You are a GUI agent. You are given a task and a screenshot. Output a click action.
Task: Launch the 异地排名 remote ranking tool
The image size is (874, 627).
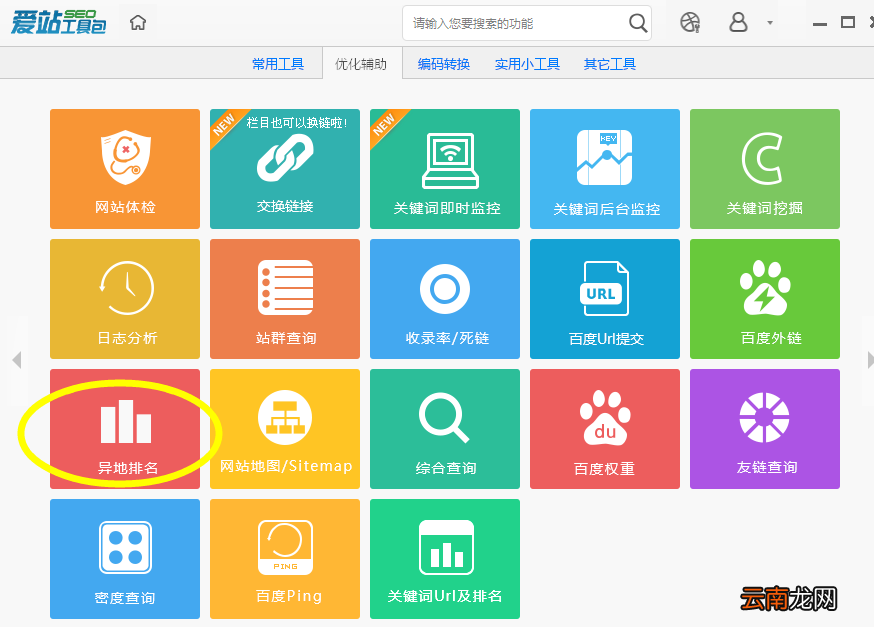pyautogui.click(x=125, y=429)
